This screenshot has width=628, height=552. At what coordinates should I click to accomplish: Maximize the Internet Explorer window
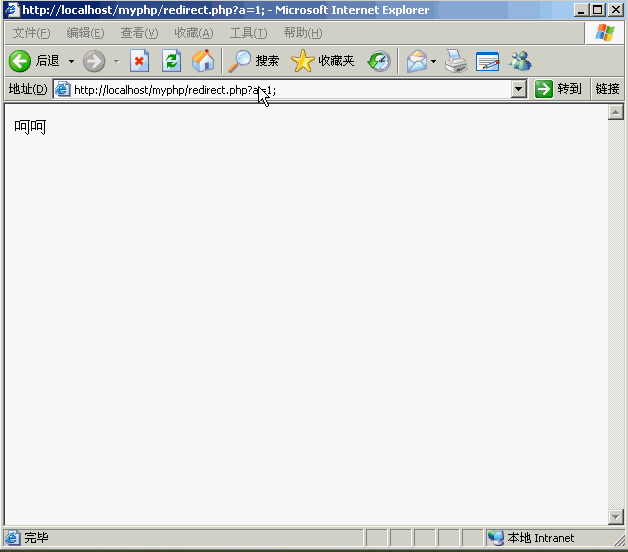[x=598, y=10]
